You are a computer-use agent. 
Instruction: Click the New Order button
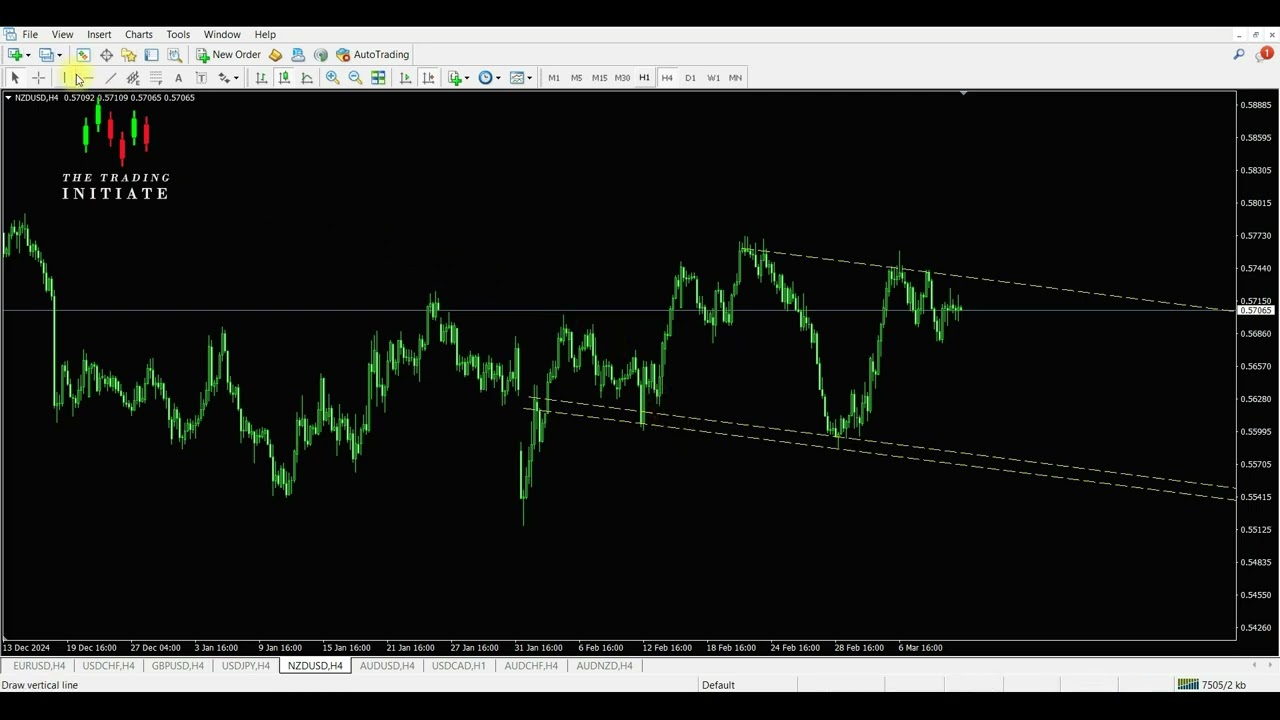pyautogui.click(x=228, y=55)
